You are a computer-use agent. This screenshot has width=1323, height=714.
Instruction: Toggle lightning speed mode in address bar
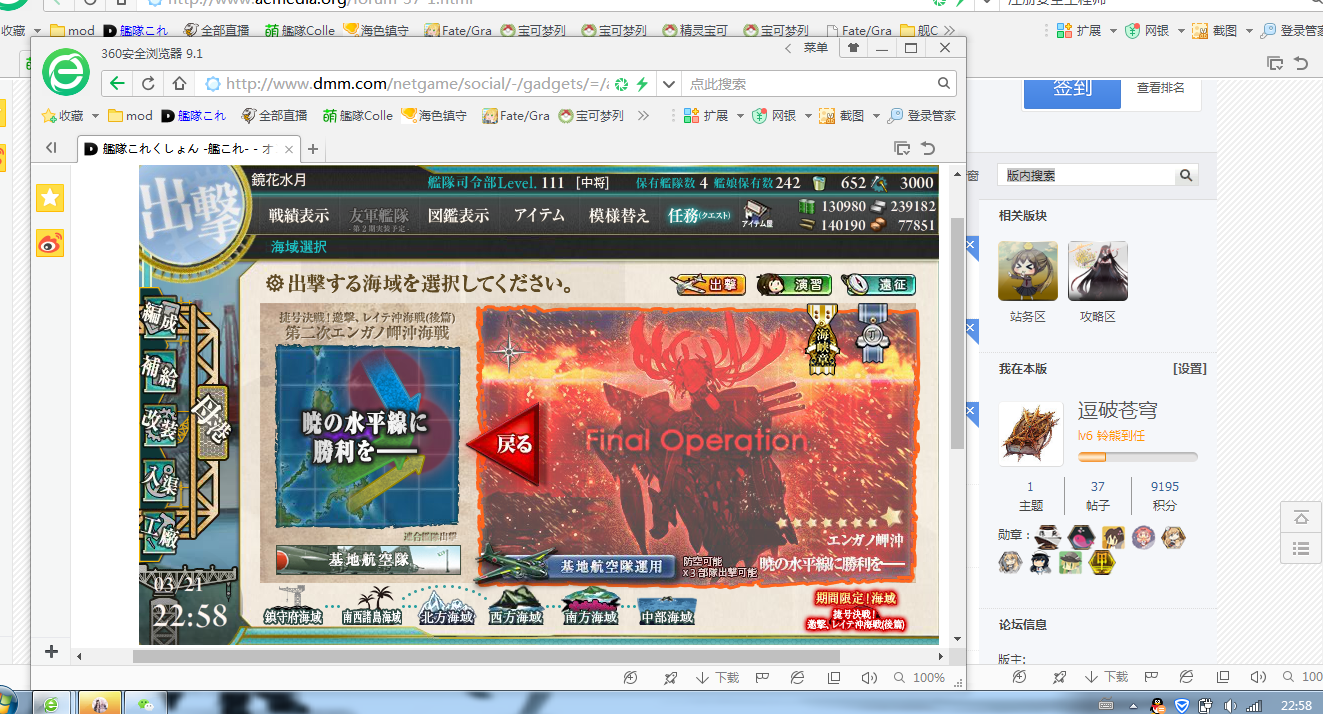pyautogui.click(x=642, y=84)
